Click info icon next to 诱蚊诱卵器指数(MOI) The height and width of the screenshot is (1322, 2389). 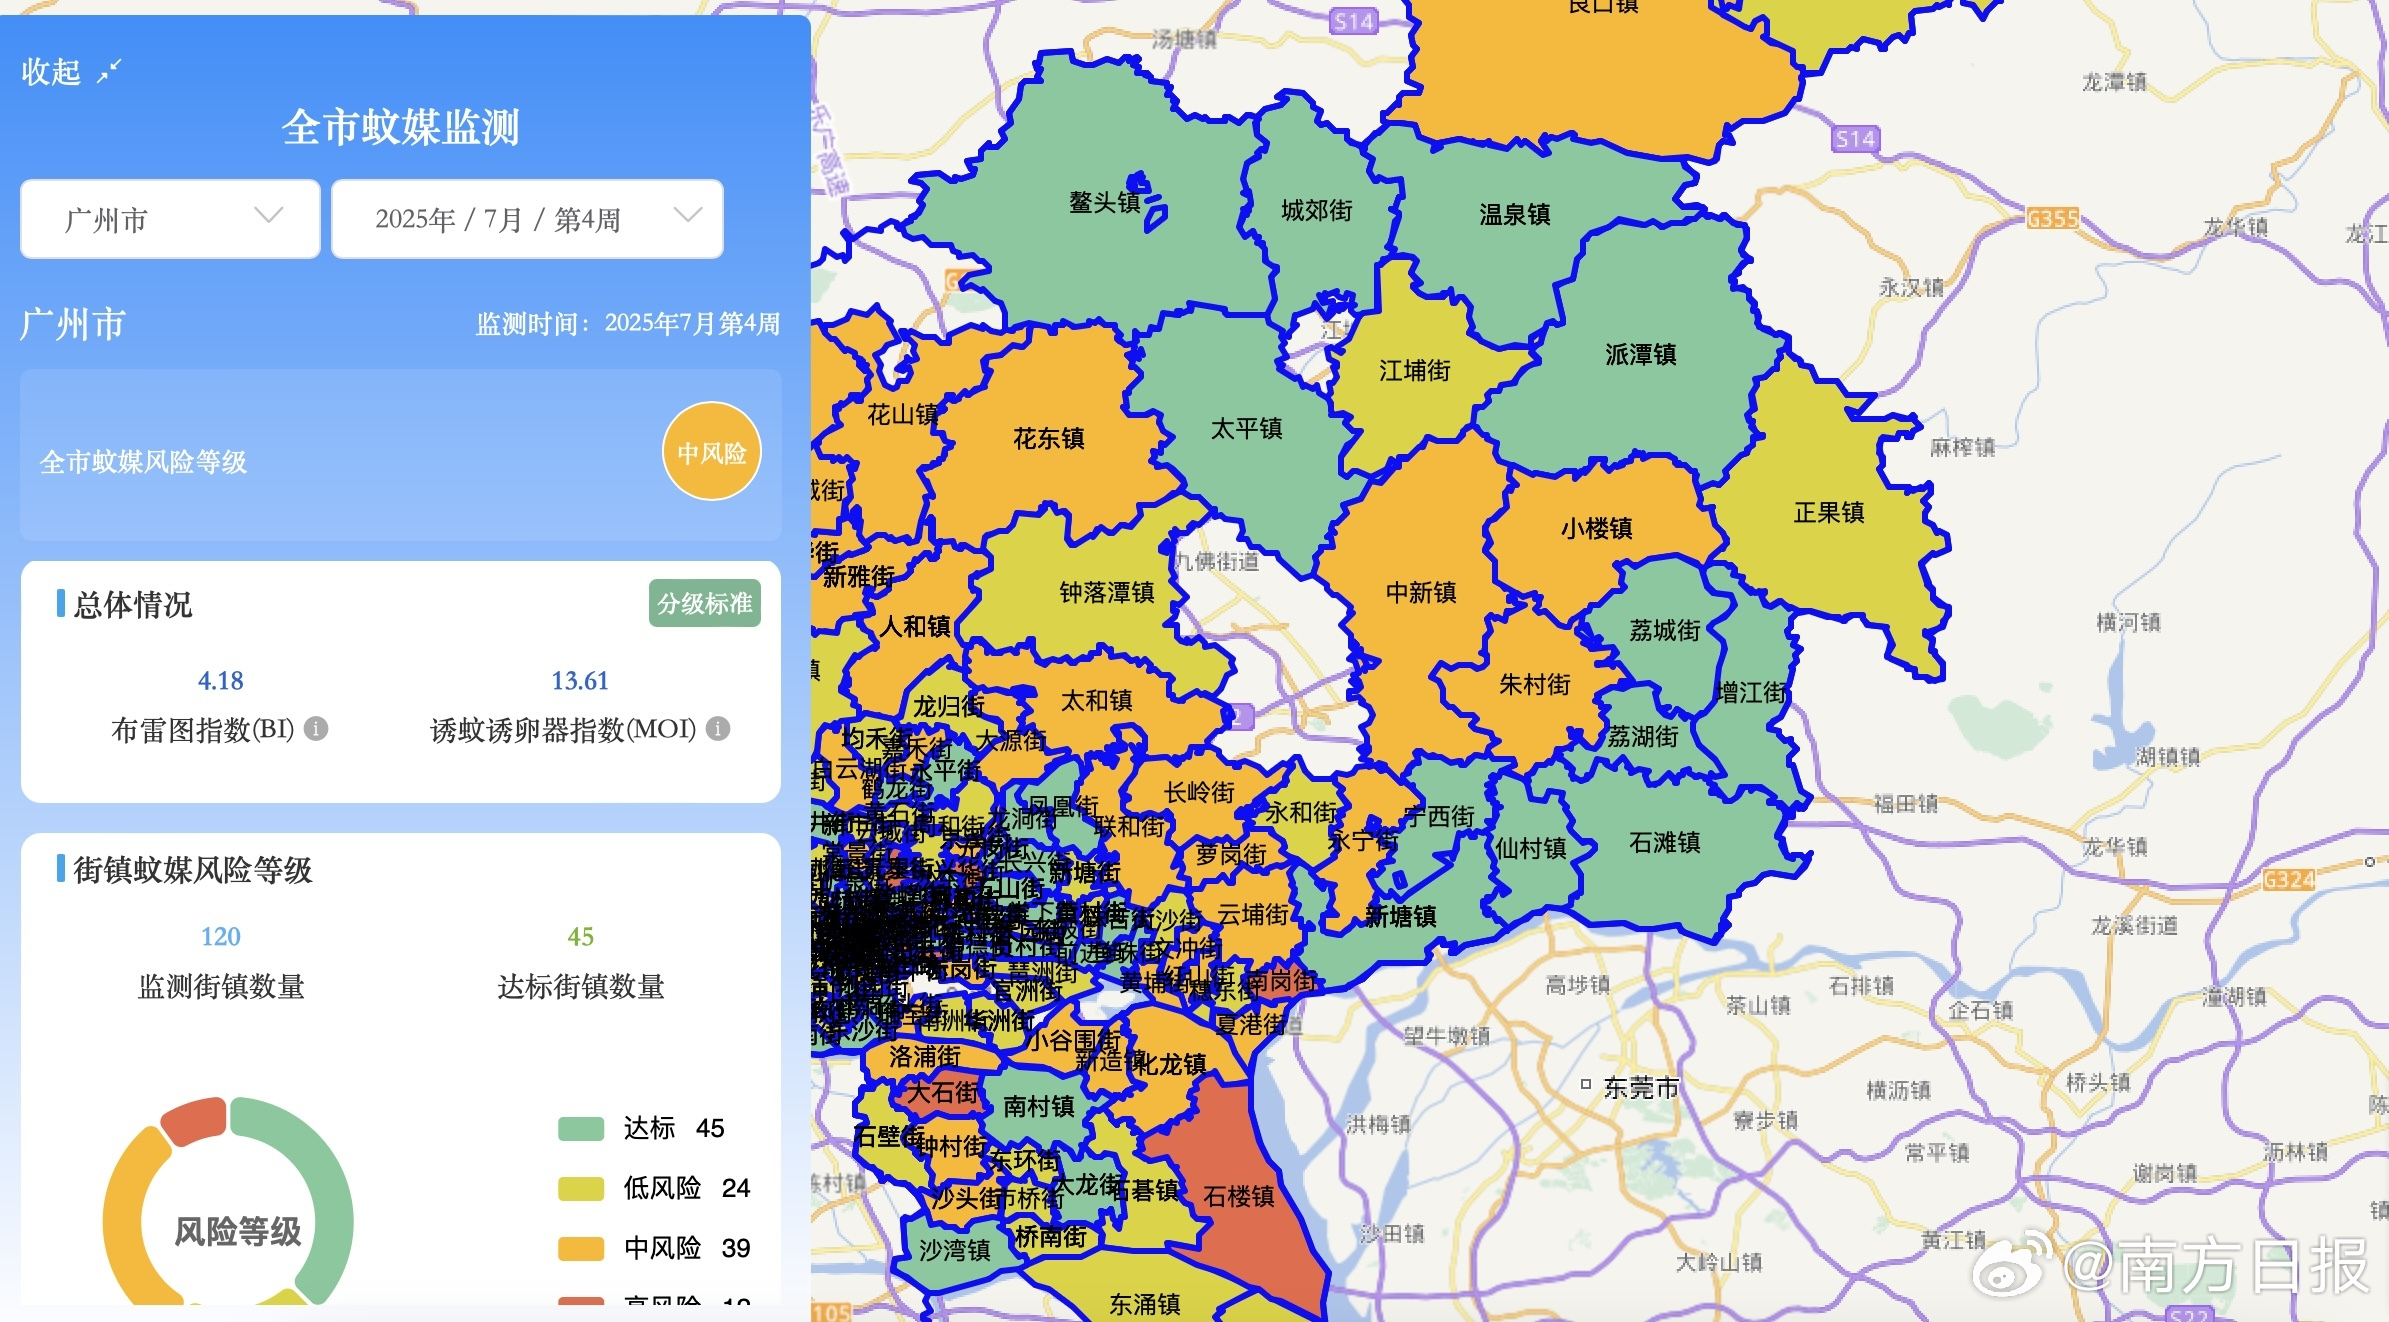click(x=718, y=729)
